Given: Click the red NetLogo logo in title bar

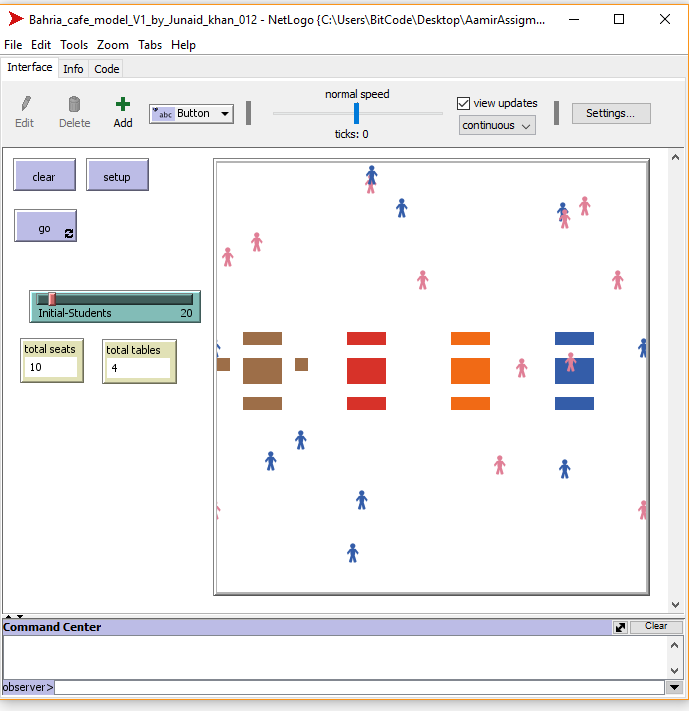Looking at the screenshot, I should 15,19.
